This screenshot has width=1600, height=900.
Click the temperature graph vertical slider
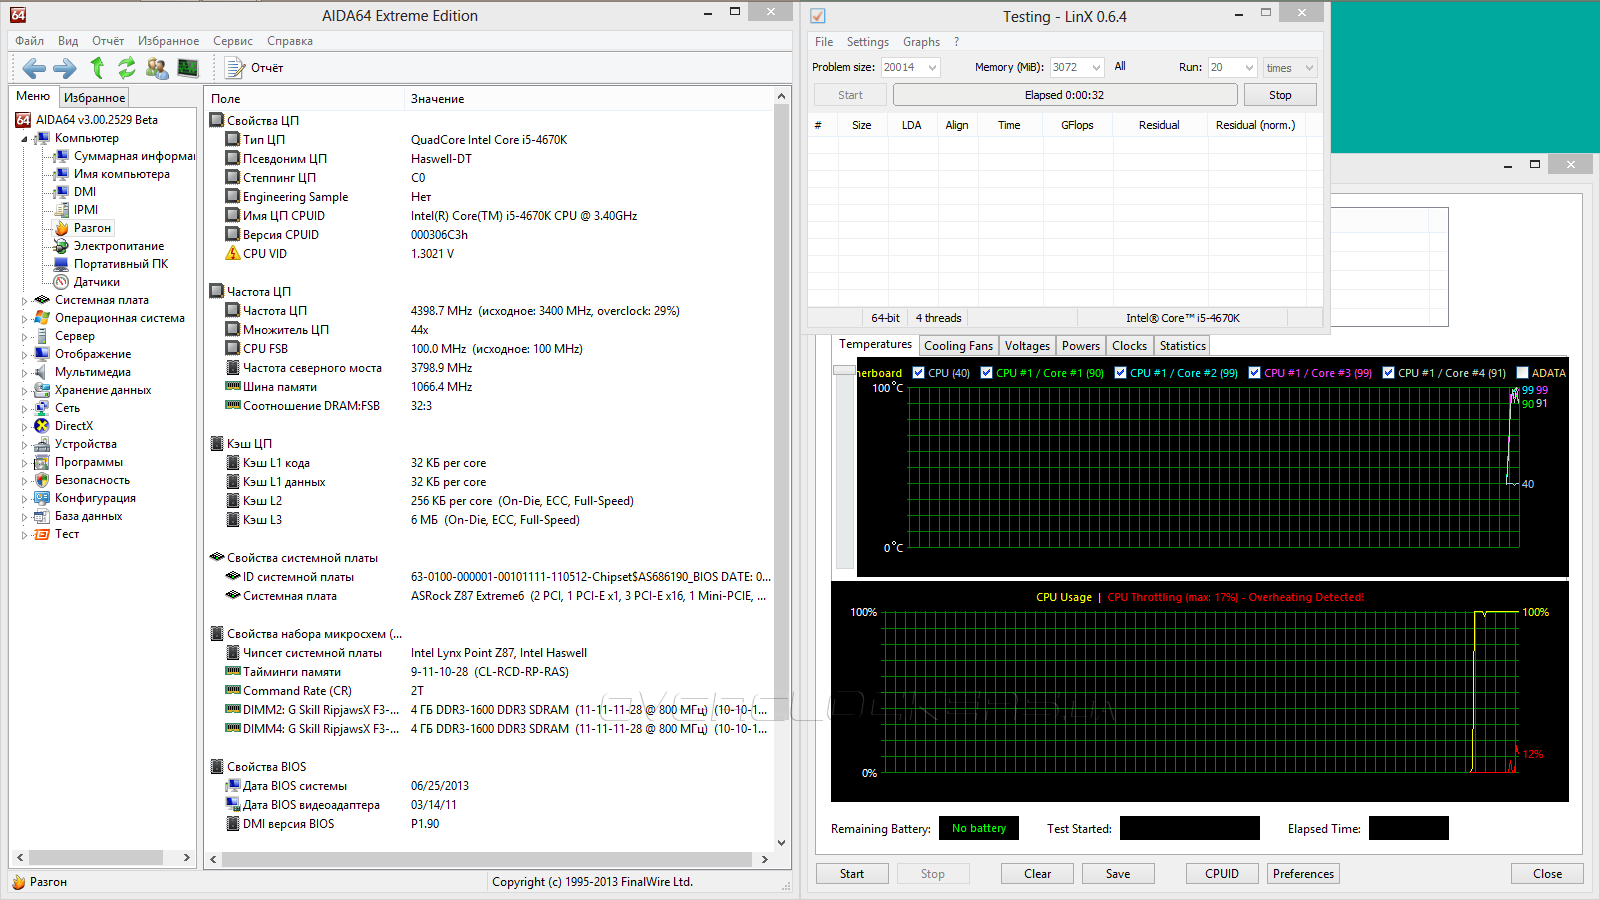point(844,370)
